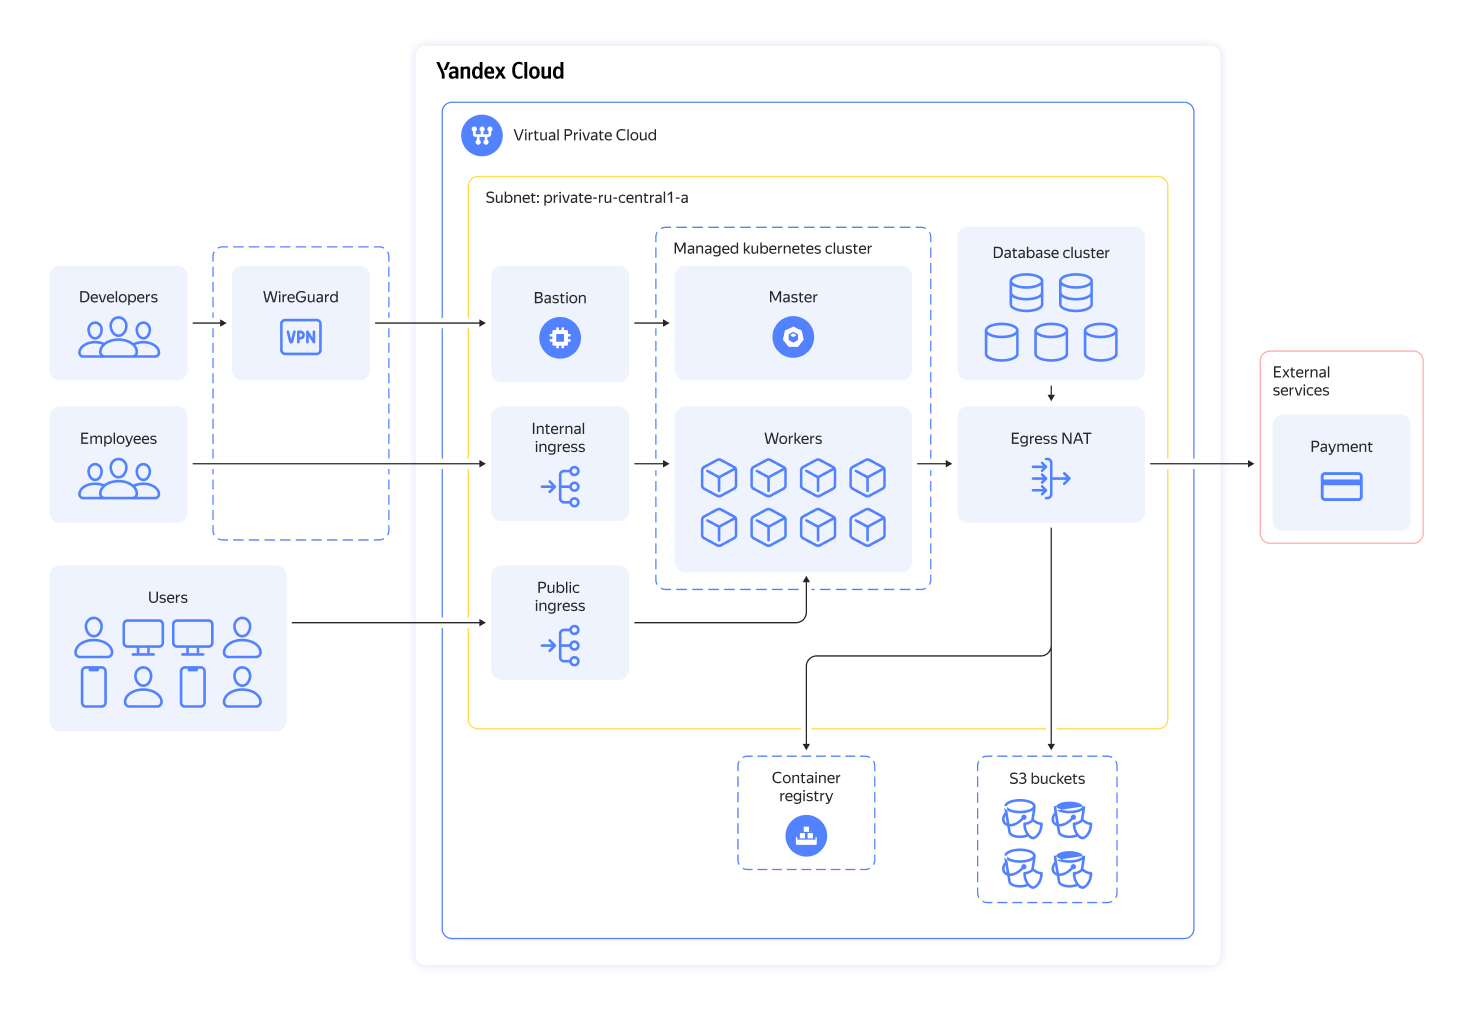The width and height of the screenshot is (1472, 1012).
Task: Click the Internal ingress label
Action: pos(559,438)
